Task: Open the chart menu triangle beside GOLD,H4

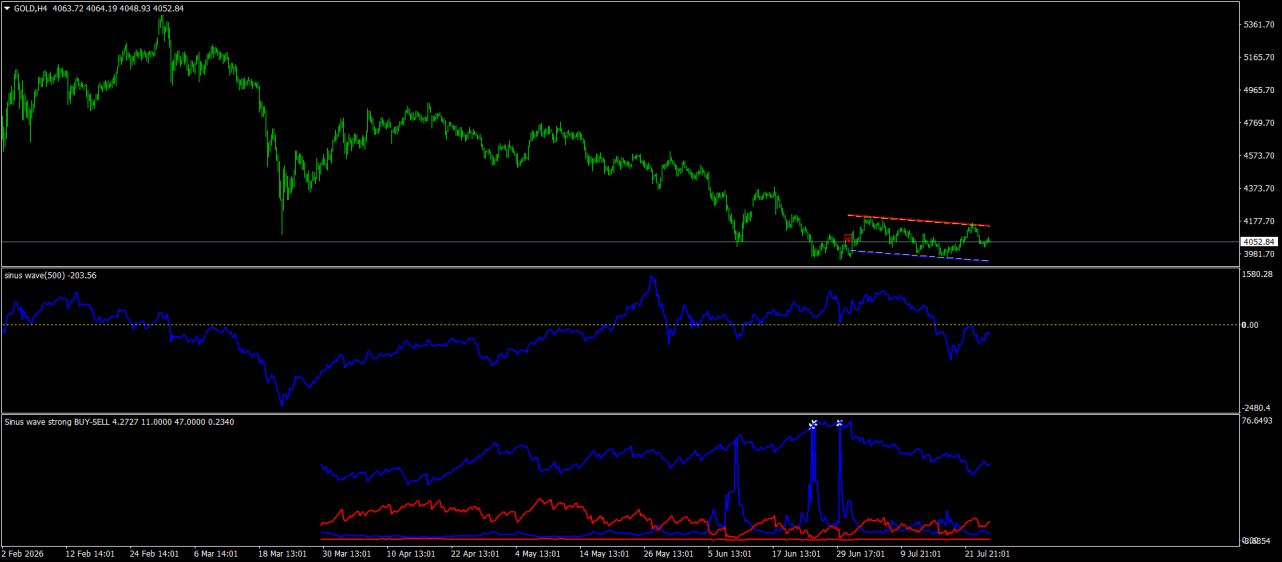Action: tap(7, 8)
